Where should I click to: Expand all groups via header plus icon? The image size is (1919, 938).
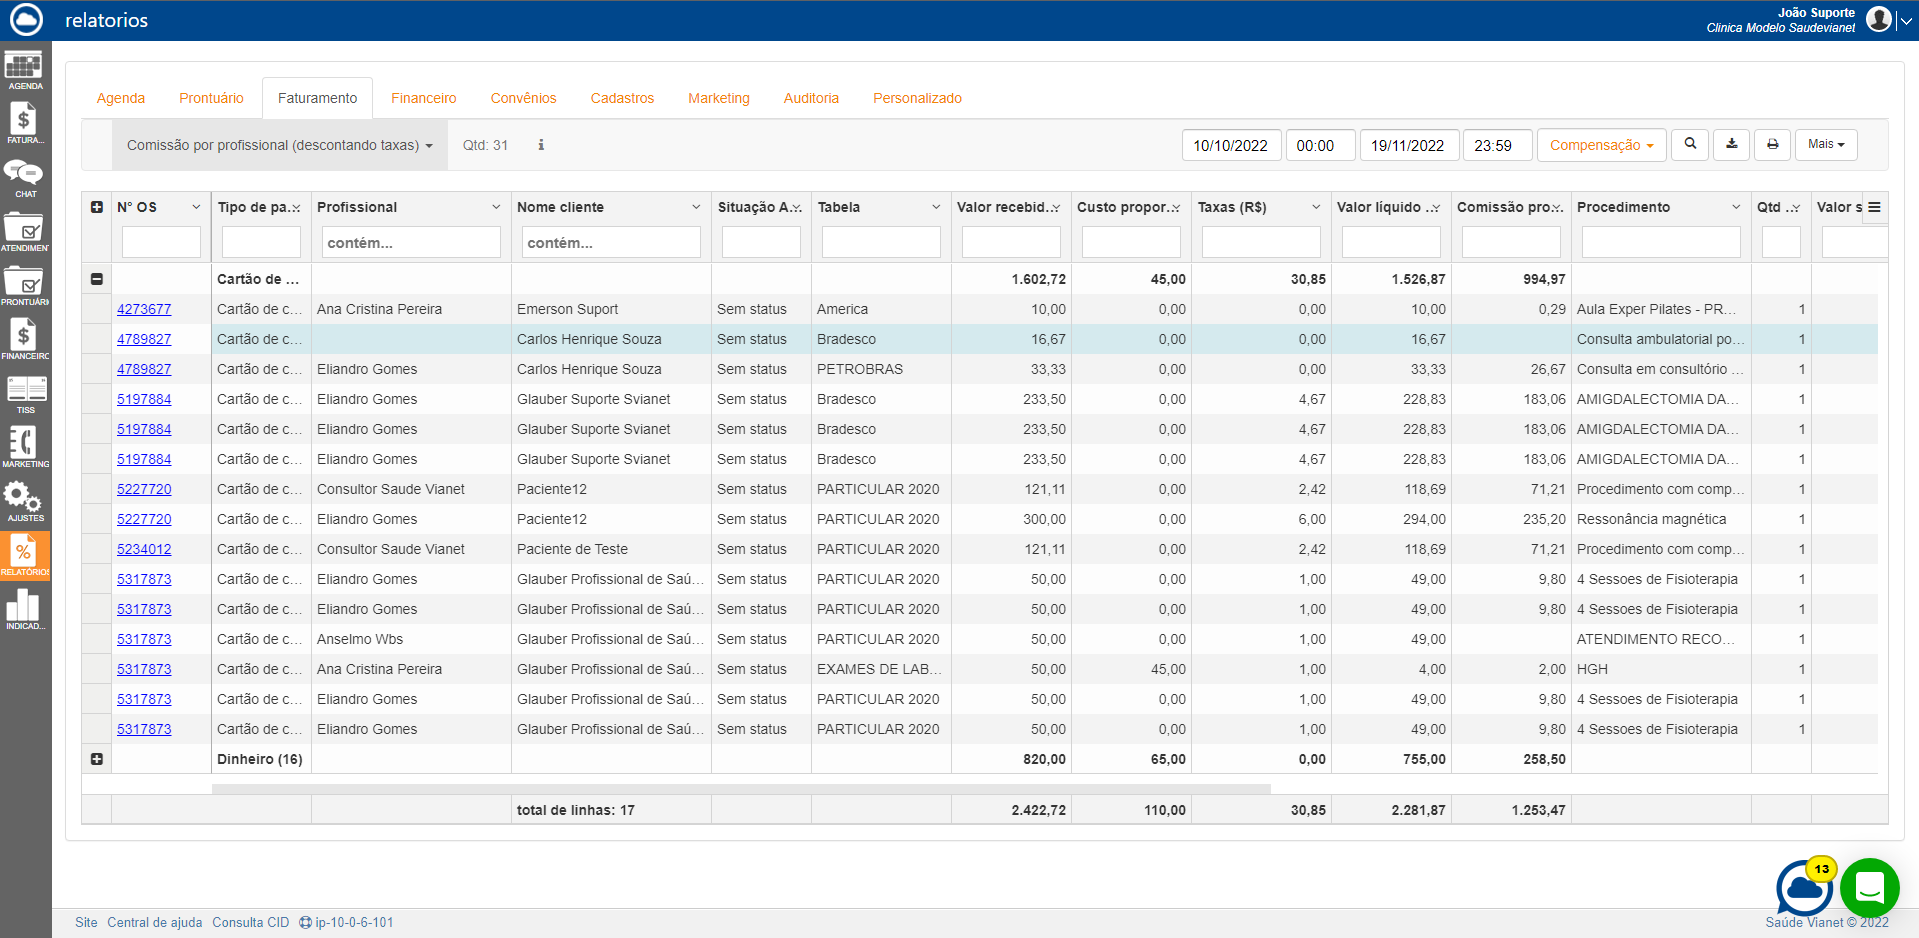(x=97, y=207)
